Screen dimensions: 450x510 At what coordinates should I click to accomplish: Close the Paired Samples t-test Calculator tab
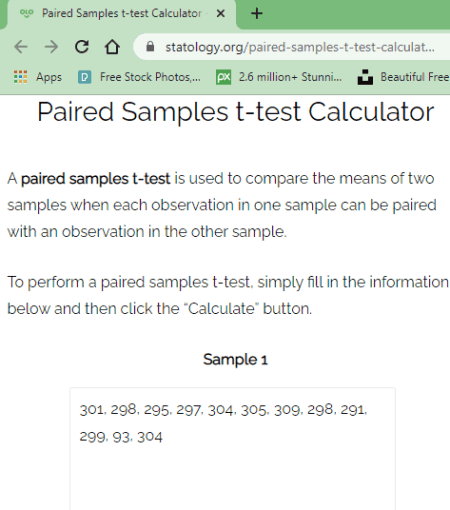(x=221, y=14)
